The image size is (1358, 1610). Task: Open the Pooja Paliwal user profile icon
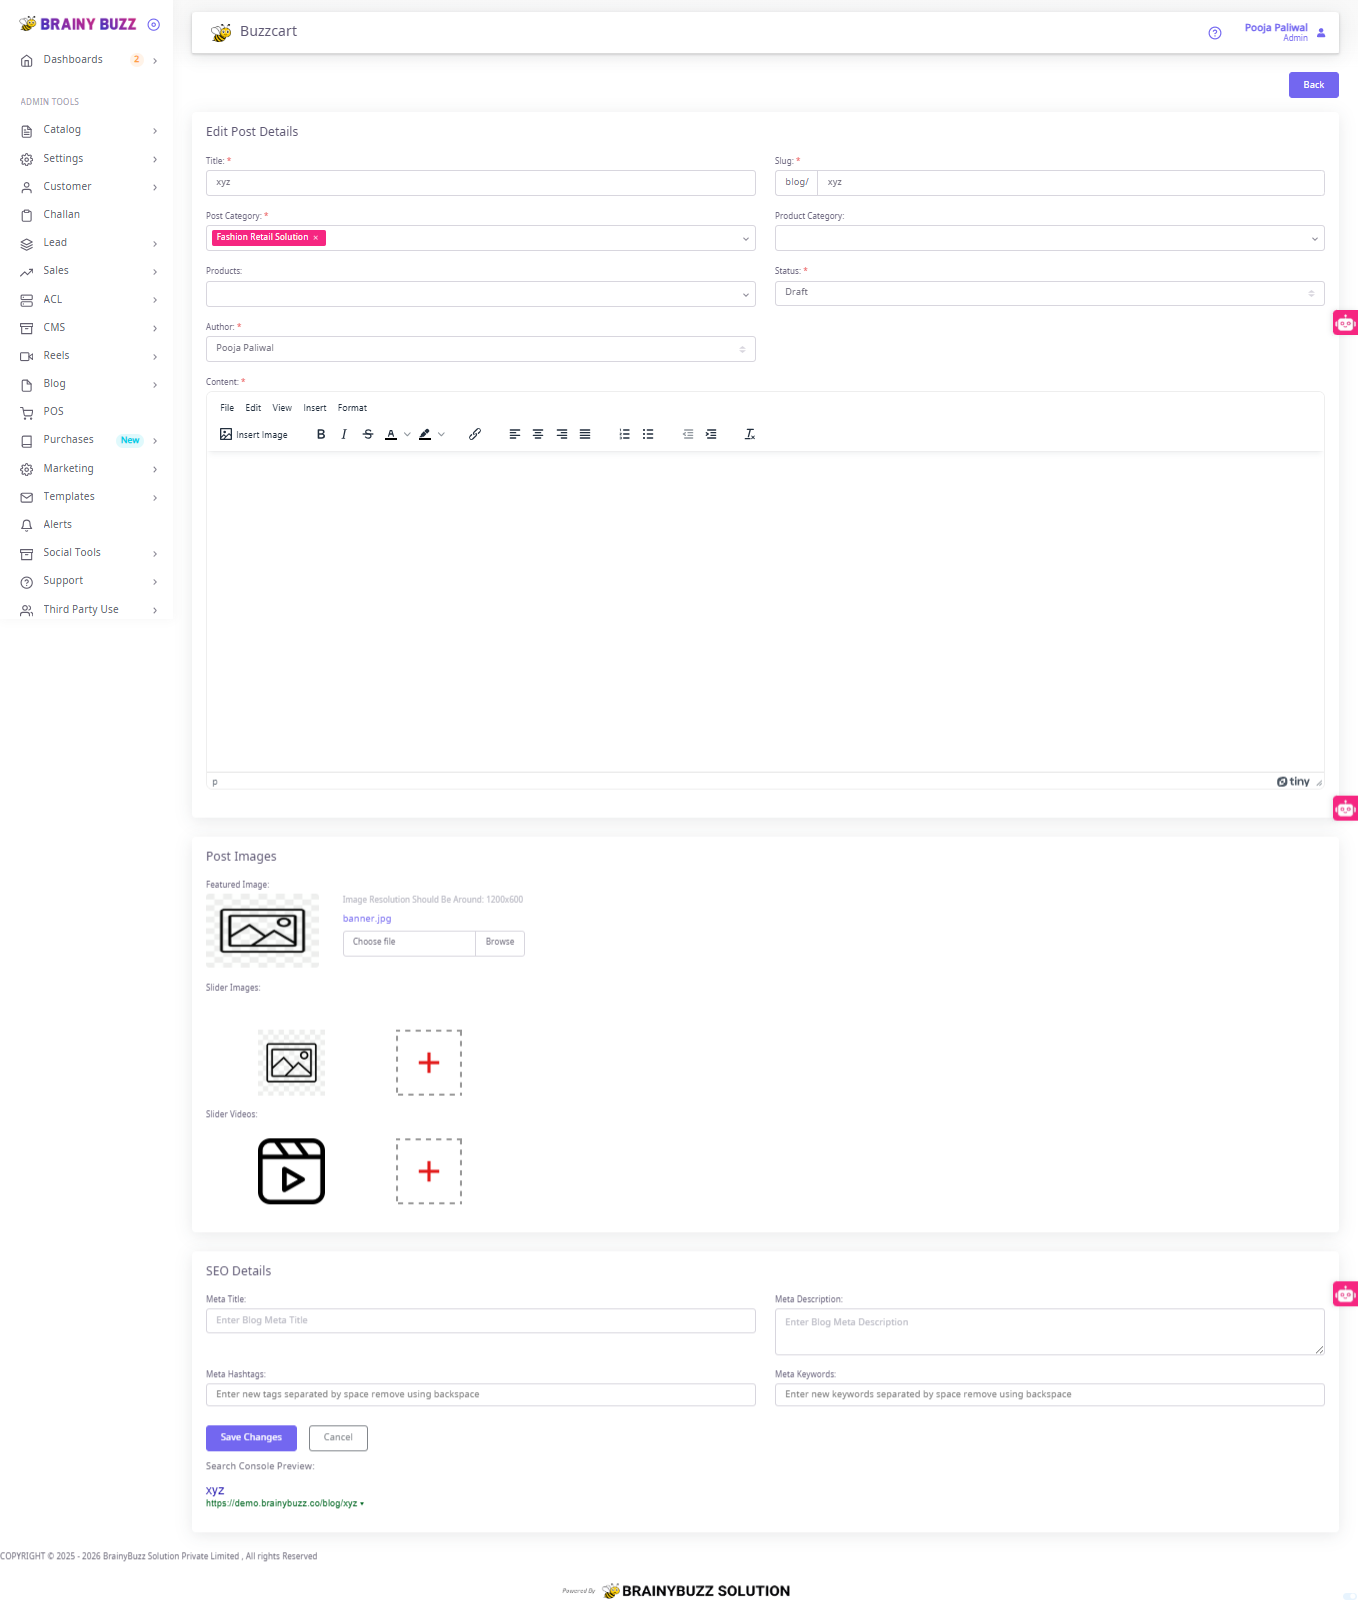pos(1321,33)
